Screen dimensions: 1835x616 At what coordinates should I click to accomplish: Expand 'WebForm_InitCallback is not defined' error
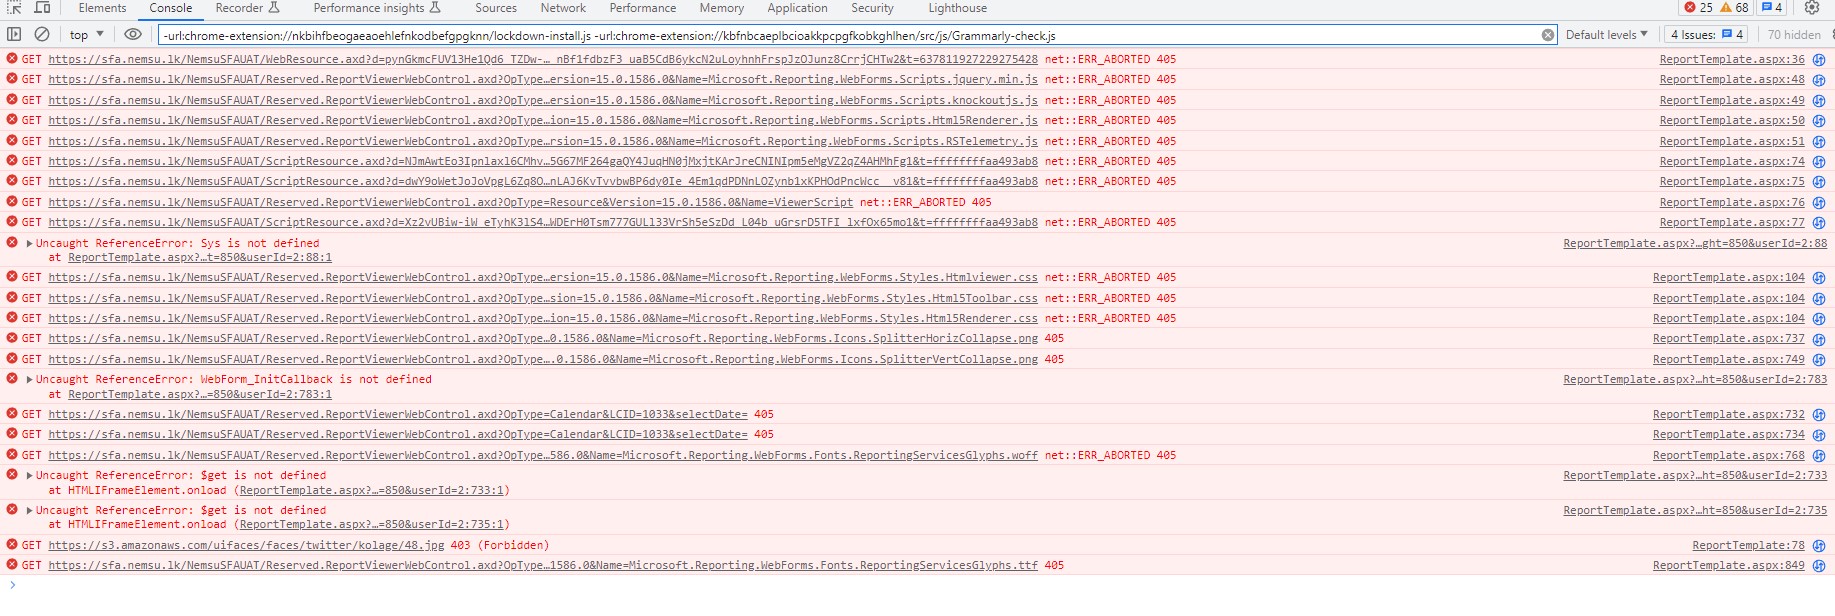pos(30,379)
